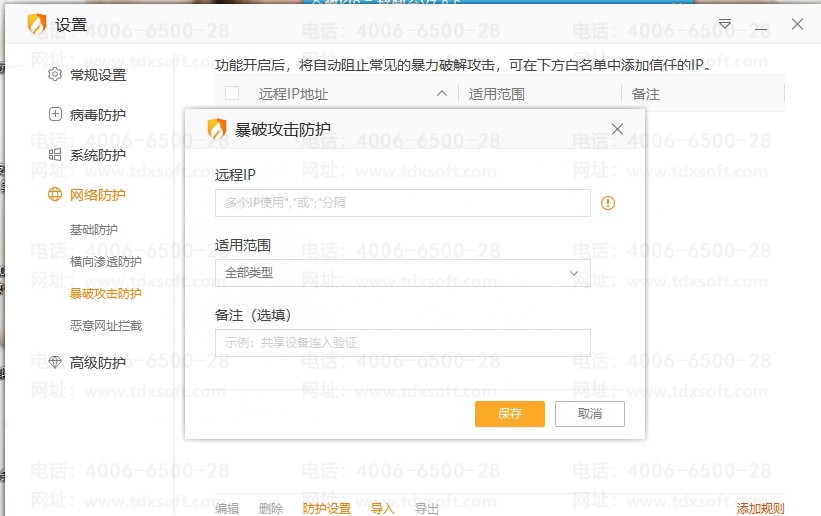Select 横向渗透防护 sub-item
The height and width of the screenshot is (516, 821).
[x=106, y=261]
